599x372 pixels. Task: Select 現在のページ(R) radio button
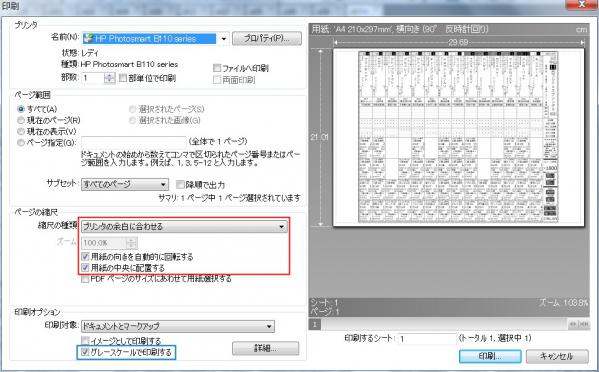pos(21,120)
